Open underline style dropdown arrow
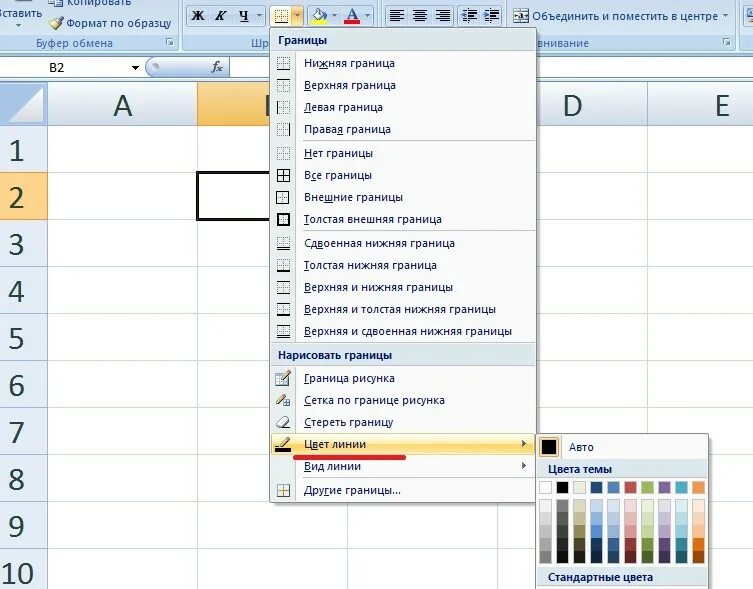Viewport: 753px width, 589px height. [x=259, y=16]
